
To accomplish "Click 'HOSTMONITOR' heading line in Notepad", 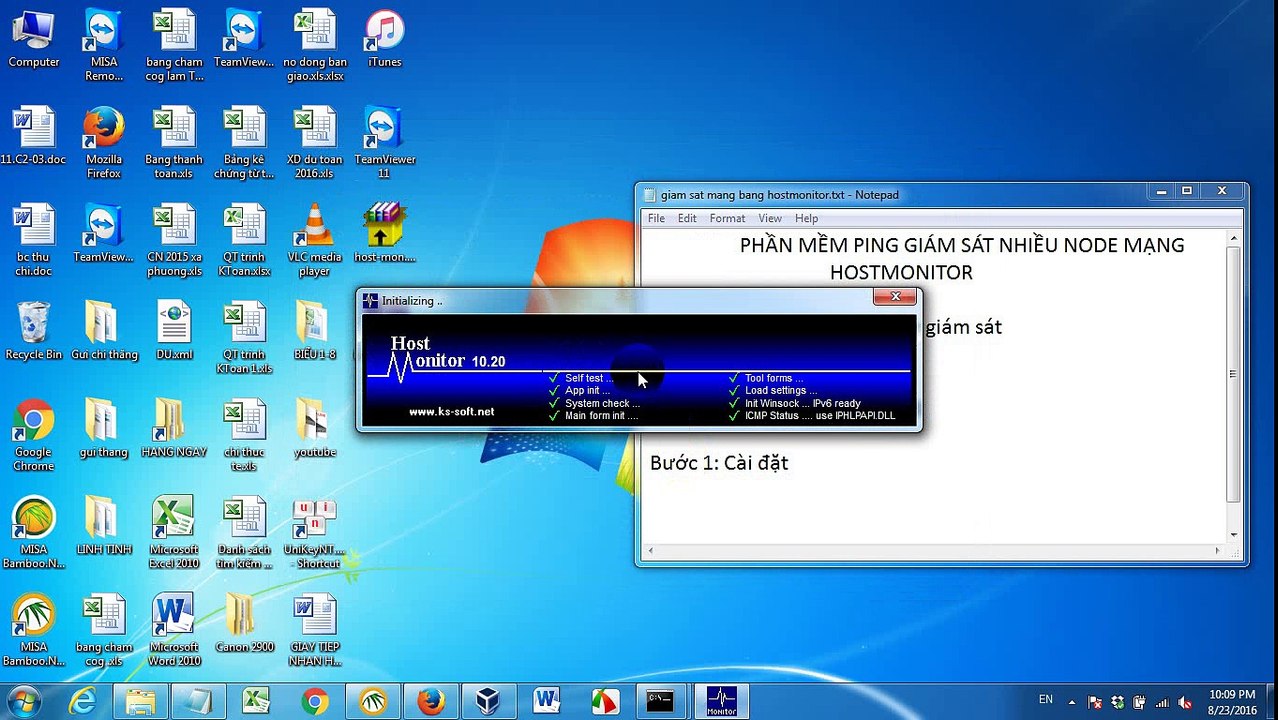I will [x=901, y=272].
